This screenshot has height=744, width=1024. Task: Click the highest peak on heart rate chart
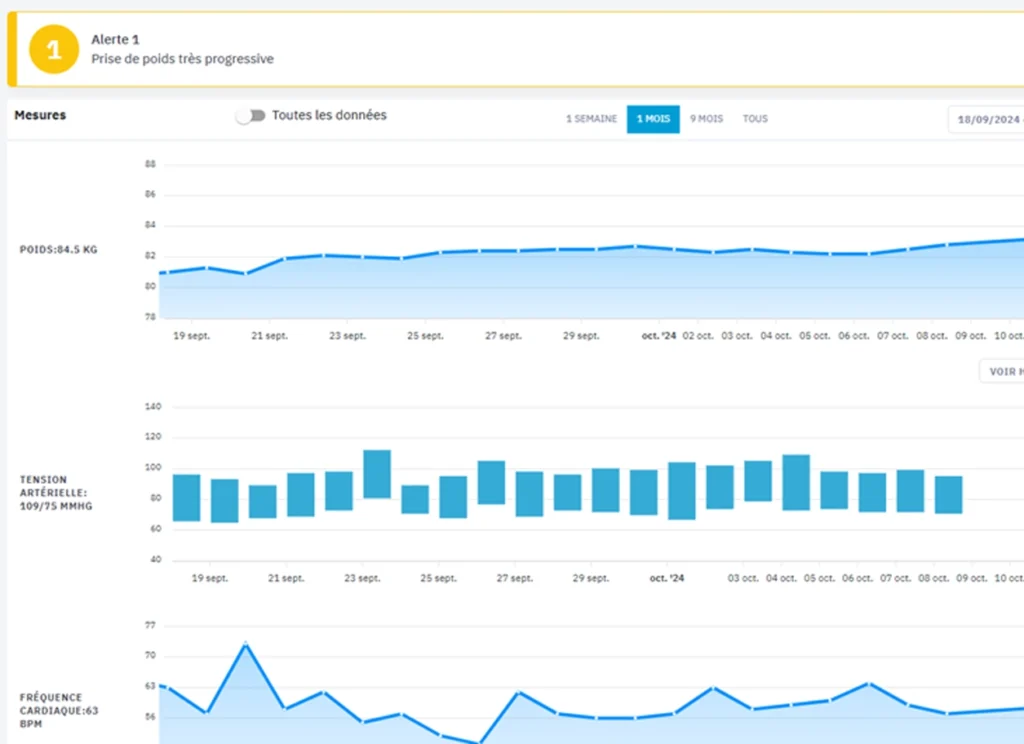[245, 644]
